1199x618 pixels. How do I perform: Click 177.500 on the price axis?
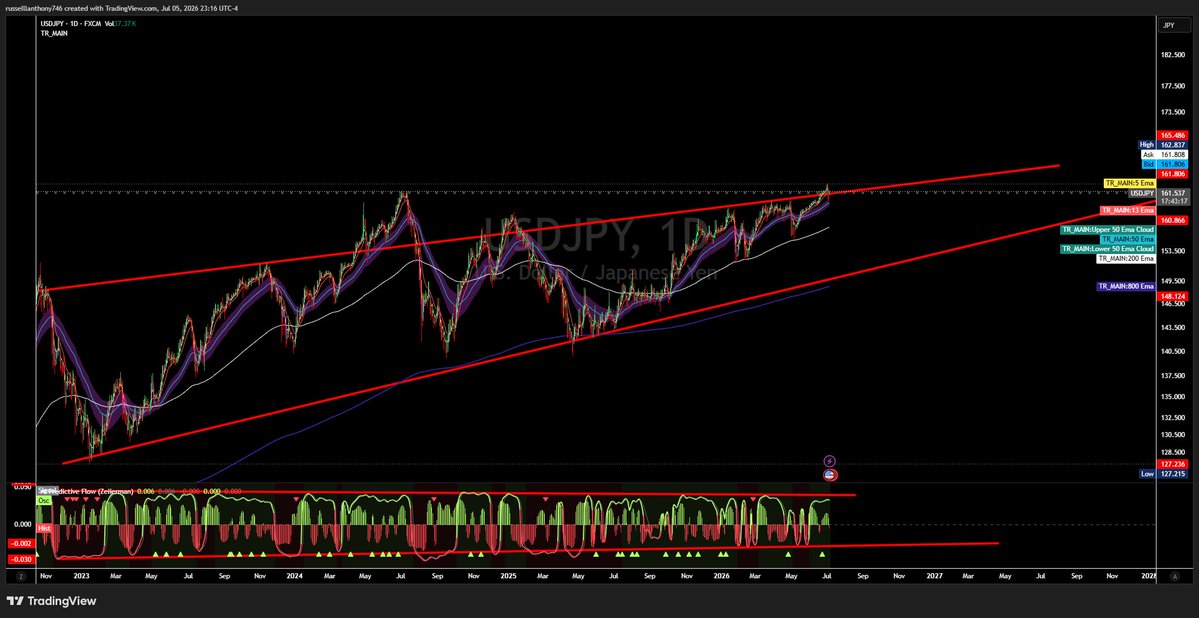[x=1171, y=86]
